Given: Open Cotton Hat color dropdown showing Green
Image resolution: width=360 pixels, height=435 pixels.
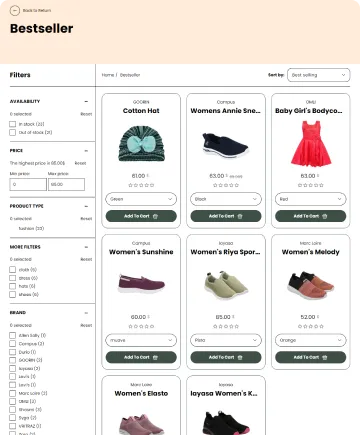Looking at the screenshot, I should tap(141, 199).
